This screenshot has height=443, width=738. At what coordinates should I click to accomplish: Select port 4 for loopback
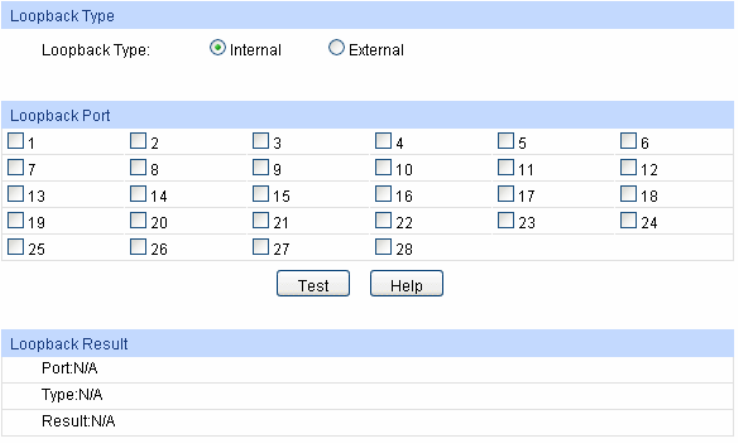pyautogui.click(x=384, y=142)
